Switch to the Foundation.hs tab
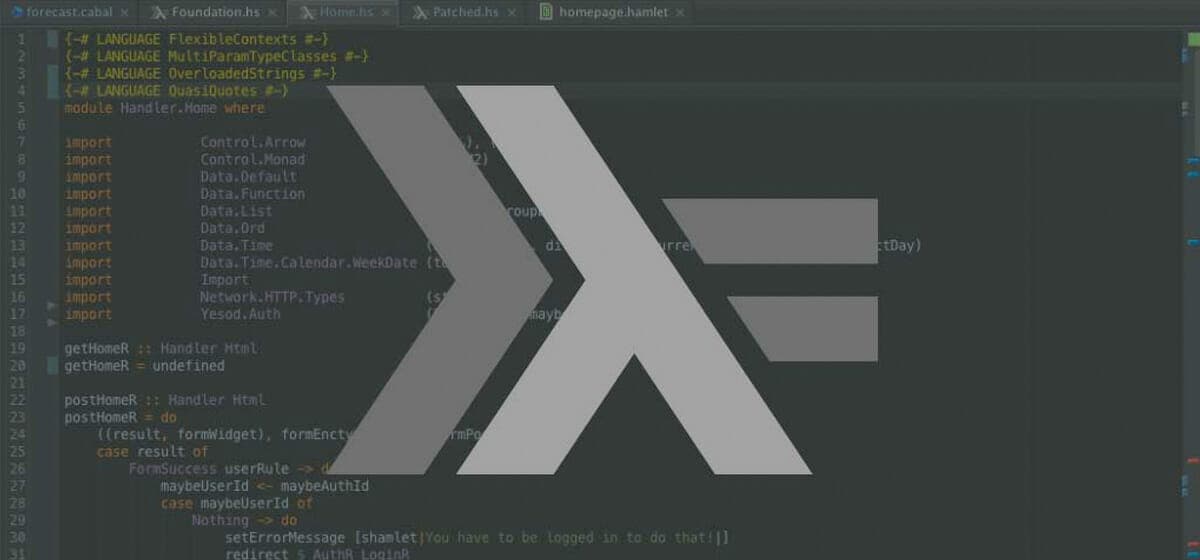The height and width of the screenshot is (560, 1200). click(216, 13)
